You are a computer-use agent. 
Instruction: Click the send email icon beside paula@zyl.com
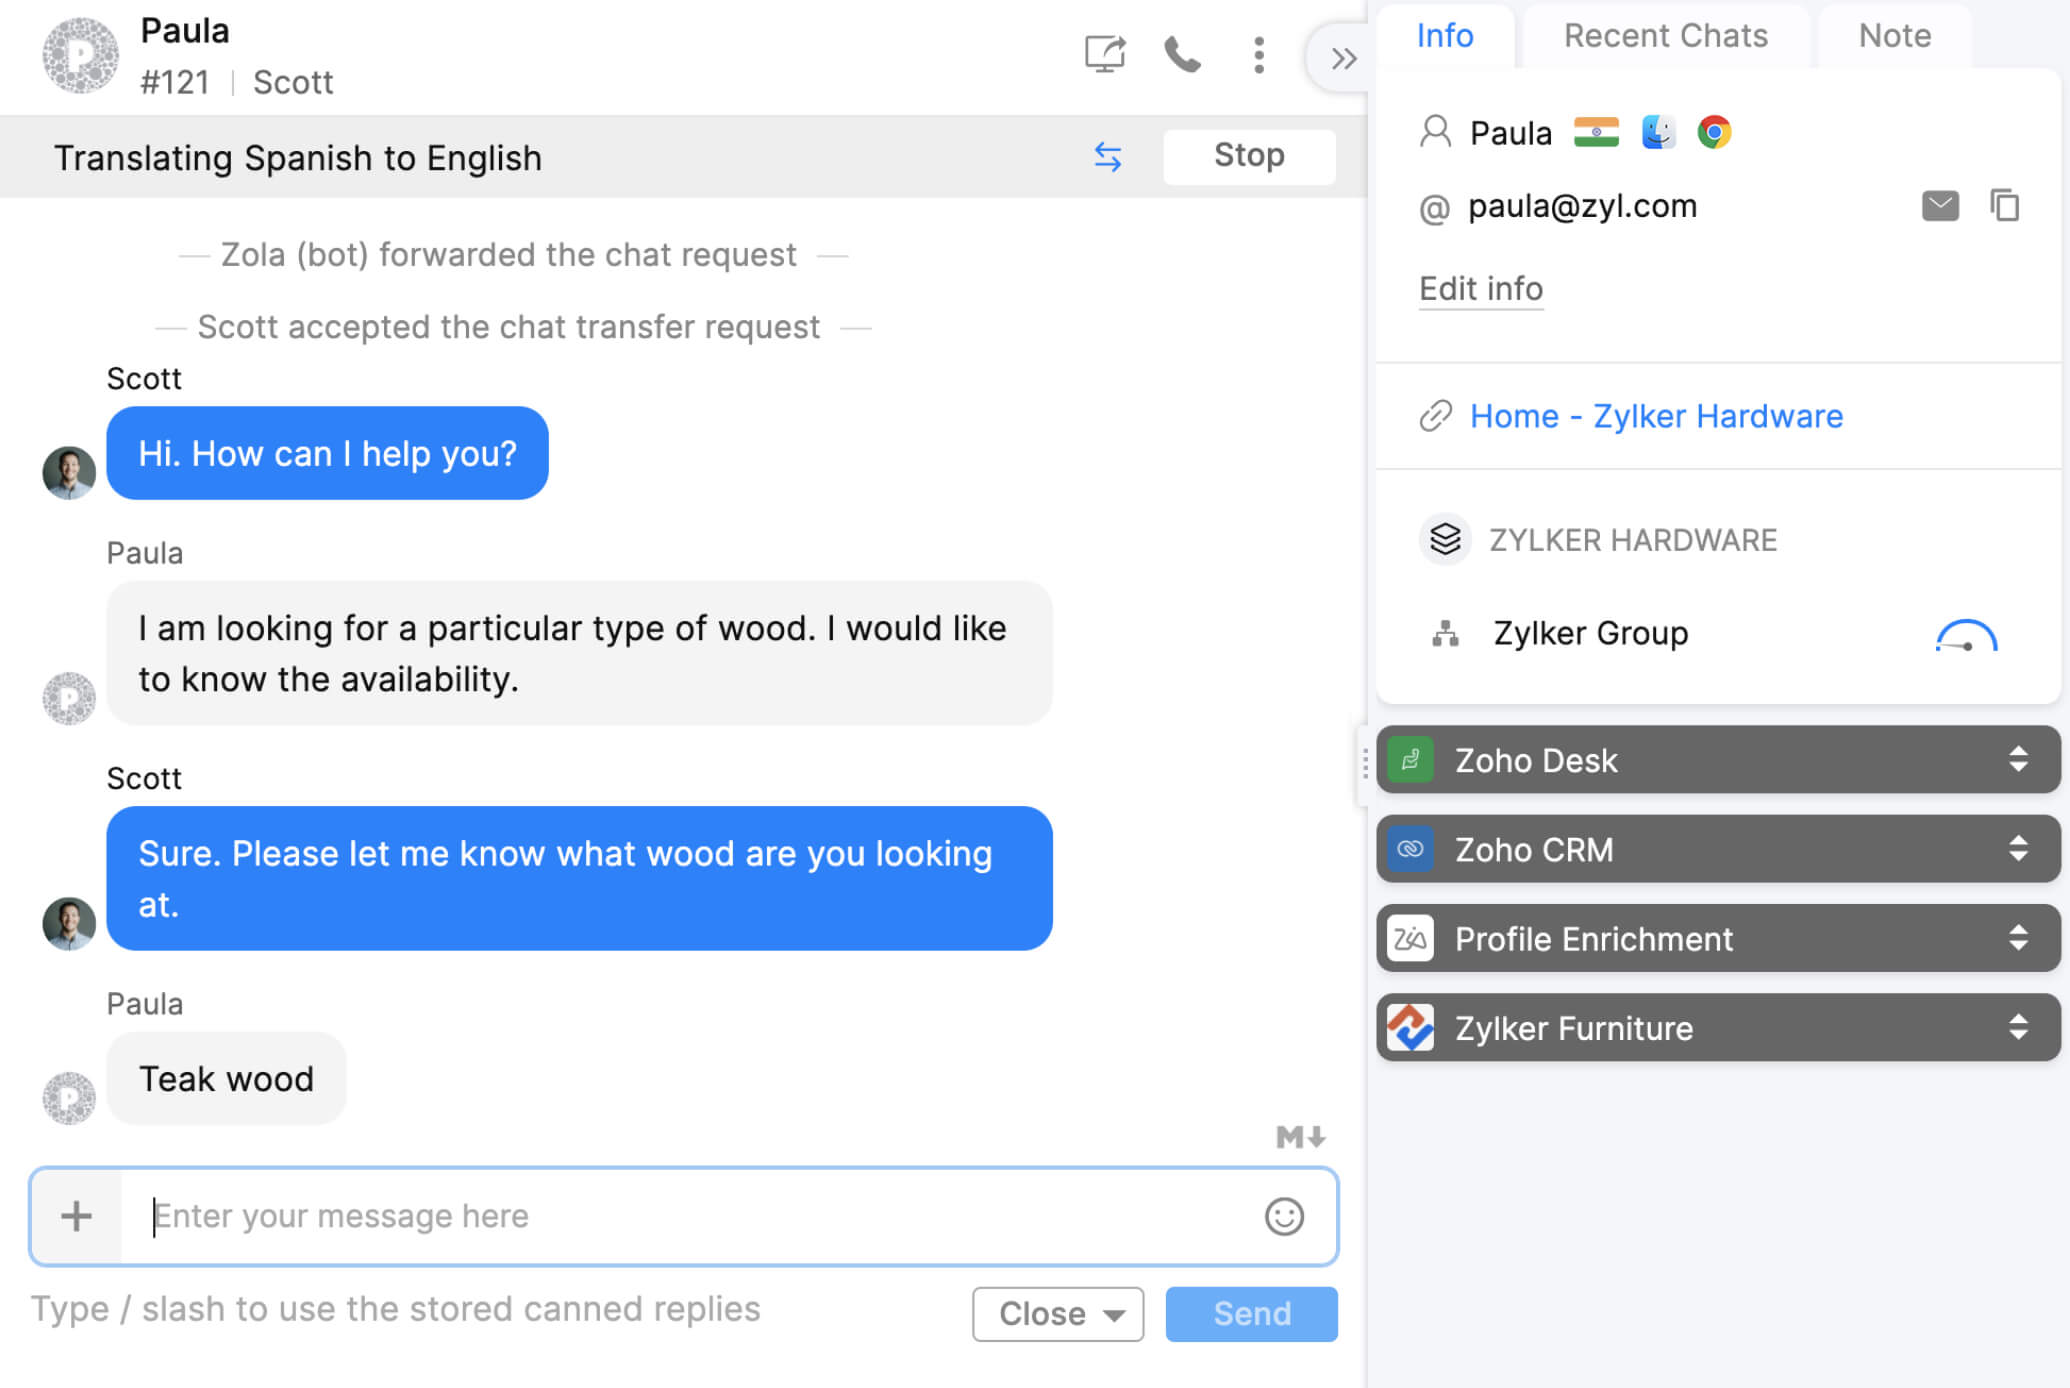pos(1940,204)
